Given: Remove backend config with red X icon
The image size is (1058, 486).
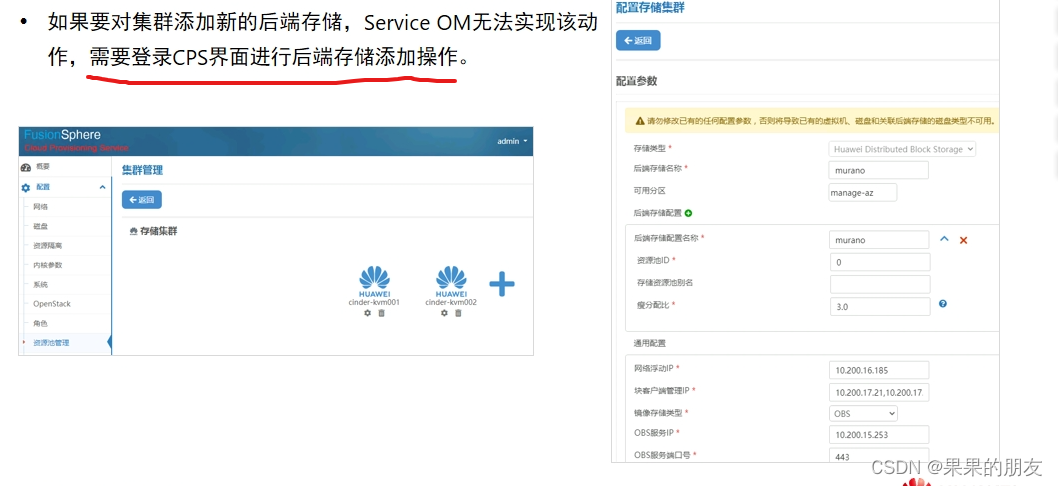Looking at the screenshot, I should [964, 240].
